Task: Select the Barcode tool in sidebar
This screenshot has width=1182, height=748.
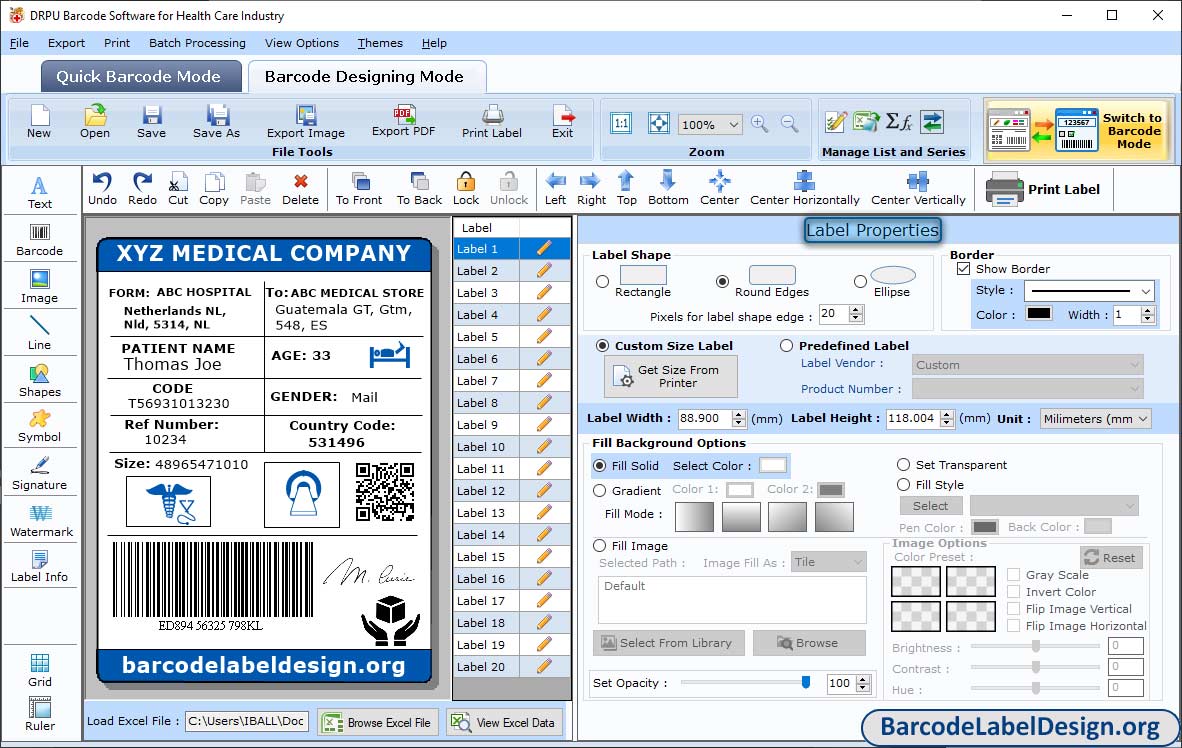Action: click(x=39, y=240)
